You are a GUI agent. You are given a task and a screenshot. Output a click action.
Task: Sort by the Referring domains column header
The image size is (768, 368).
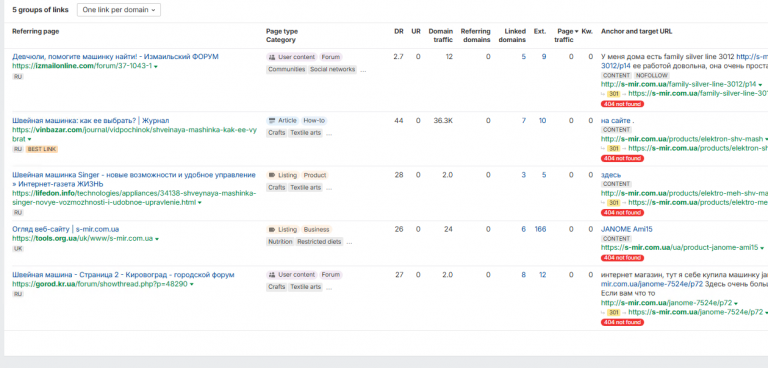point(475,35)
